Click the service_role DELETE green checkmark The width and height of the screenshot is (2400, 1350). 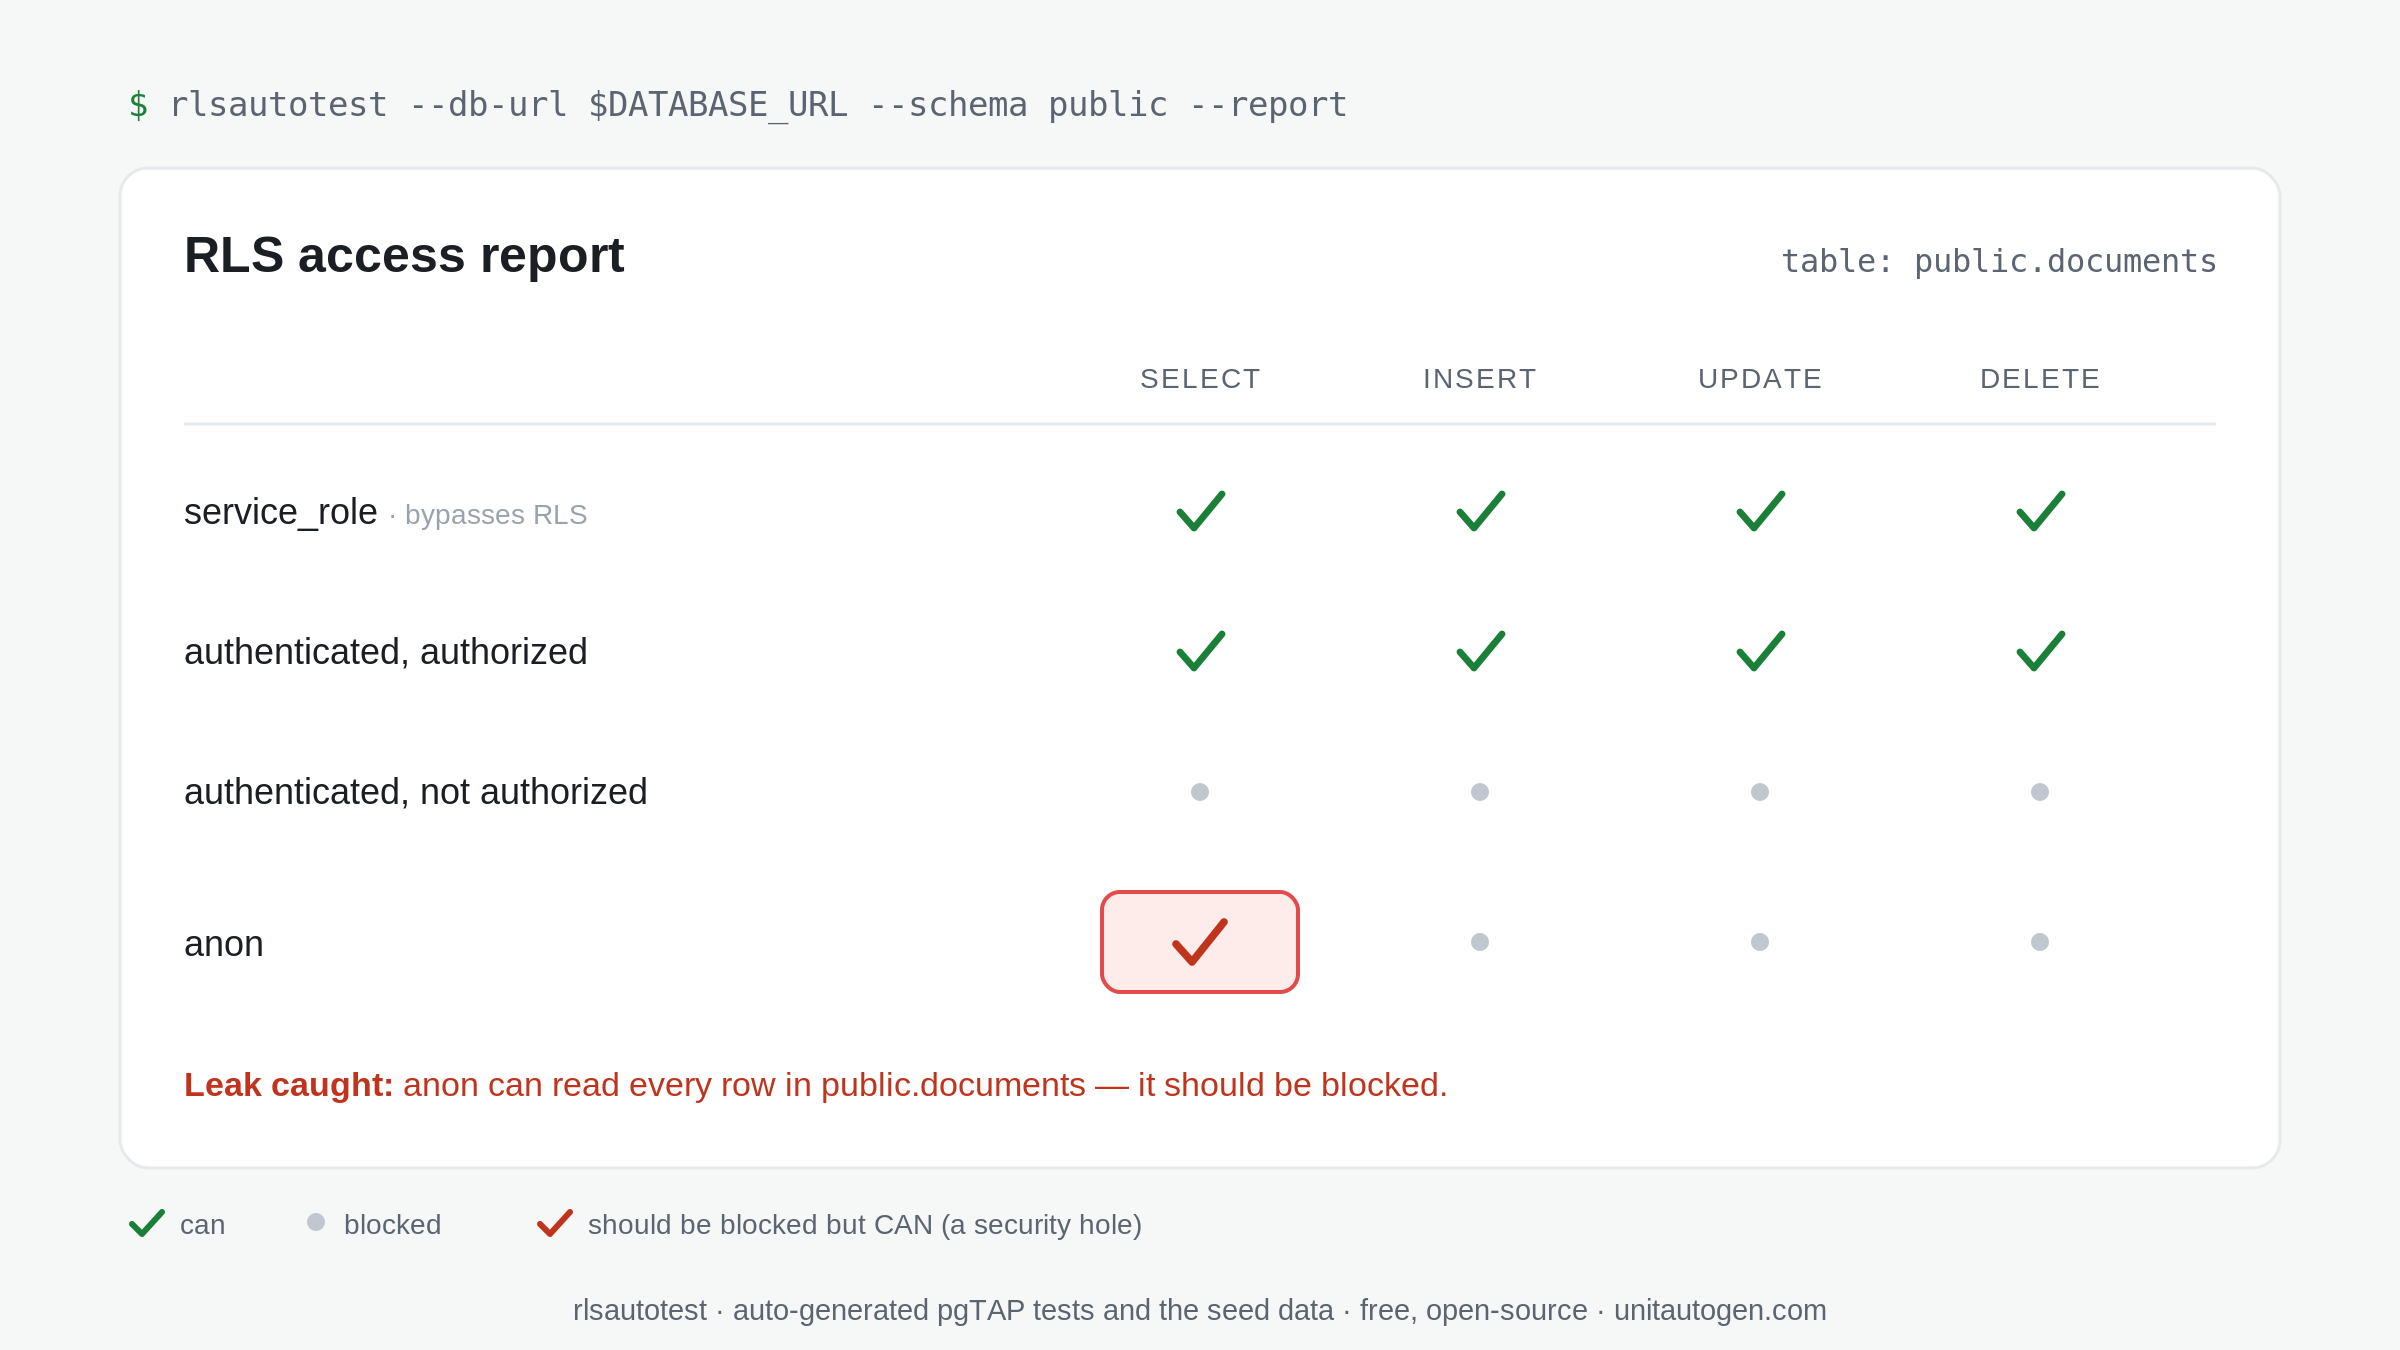[x=2040, y=511]
